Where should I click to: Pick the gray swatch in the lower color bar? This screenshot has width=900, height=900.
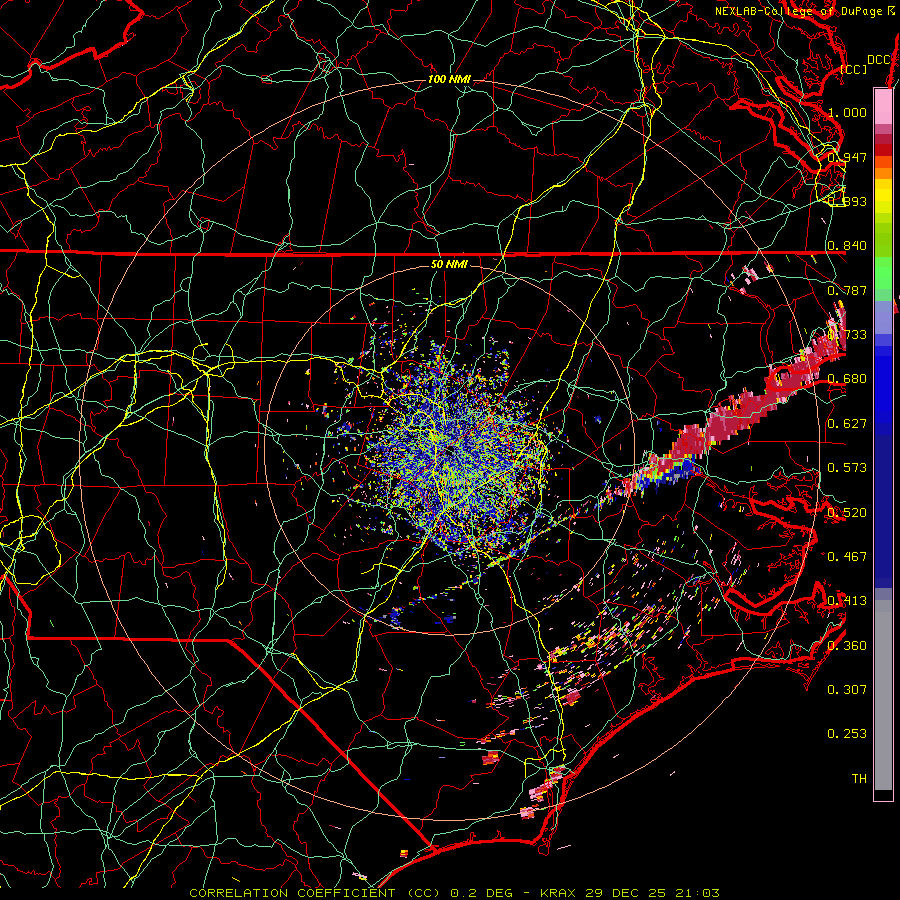883,695
